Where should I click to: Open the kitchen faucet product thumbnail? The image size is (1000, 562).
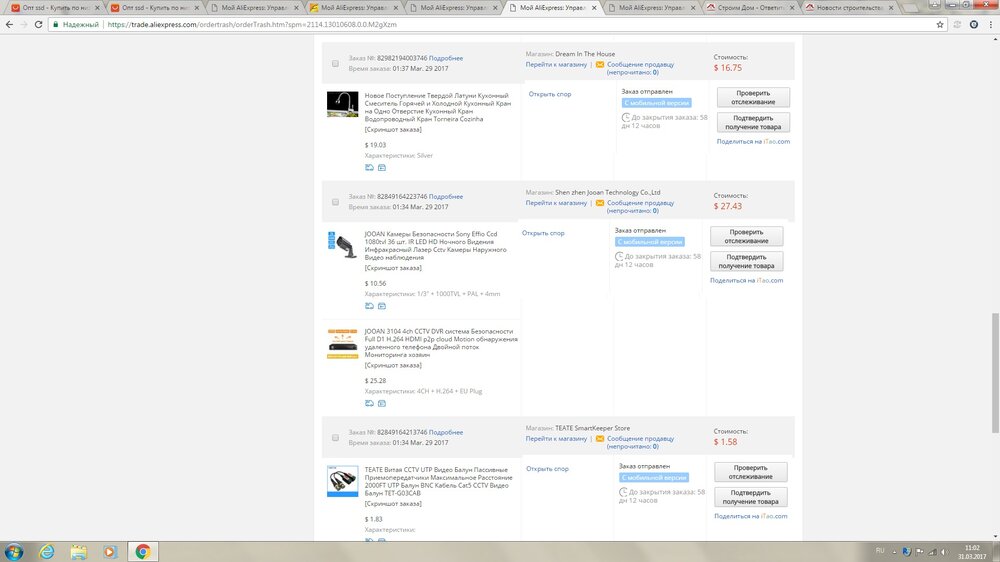[342, 105]
